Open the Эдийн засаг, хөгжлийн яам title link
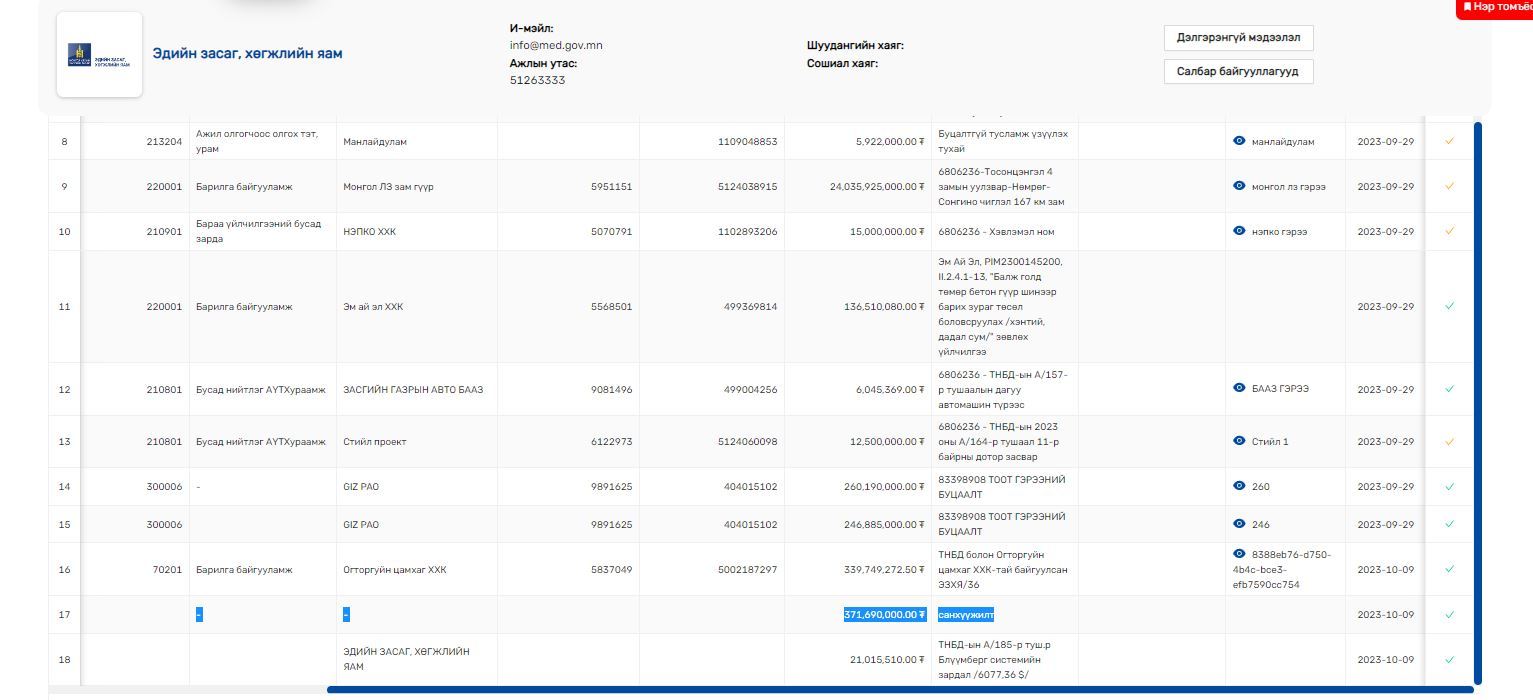 247,53
